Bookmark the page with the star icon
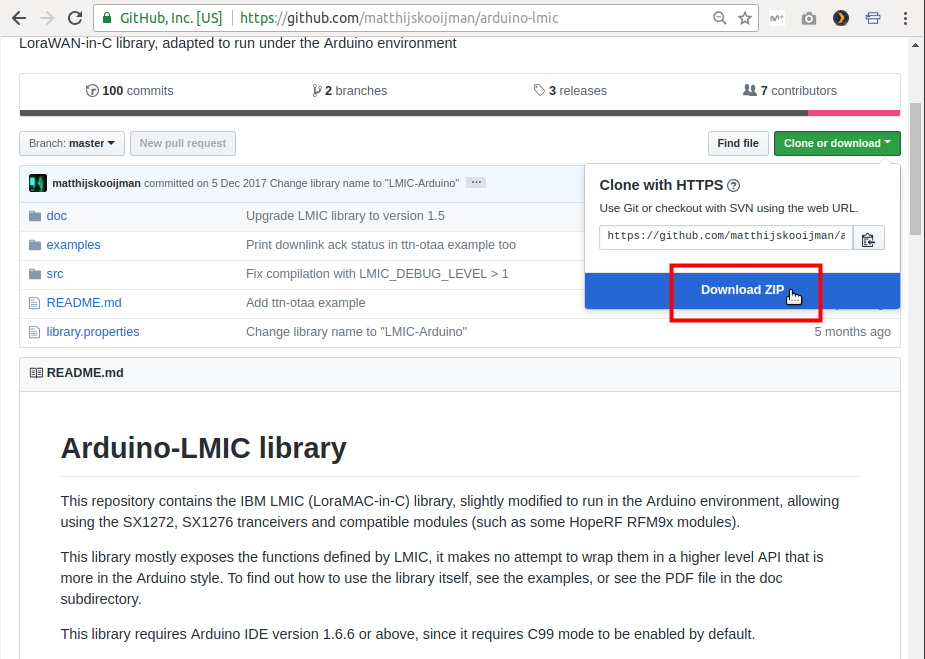The width and height of the screenshot is (925, 659). [744, 18]
